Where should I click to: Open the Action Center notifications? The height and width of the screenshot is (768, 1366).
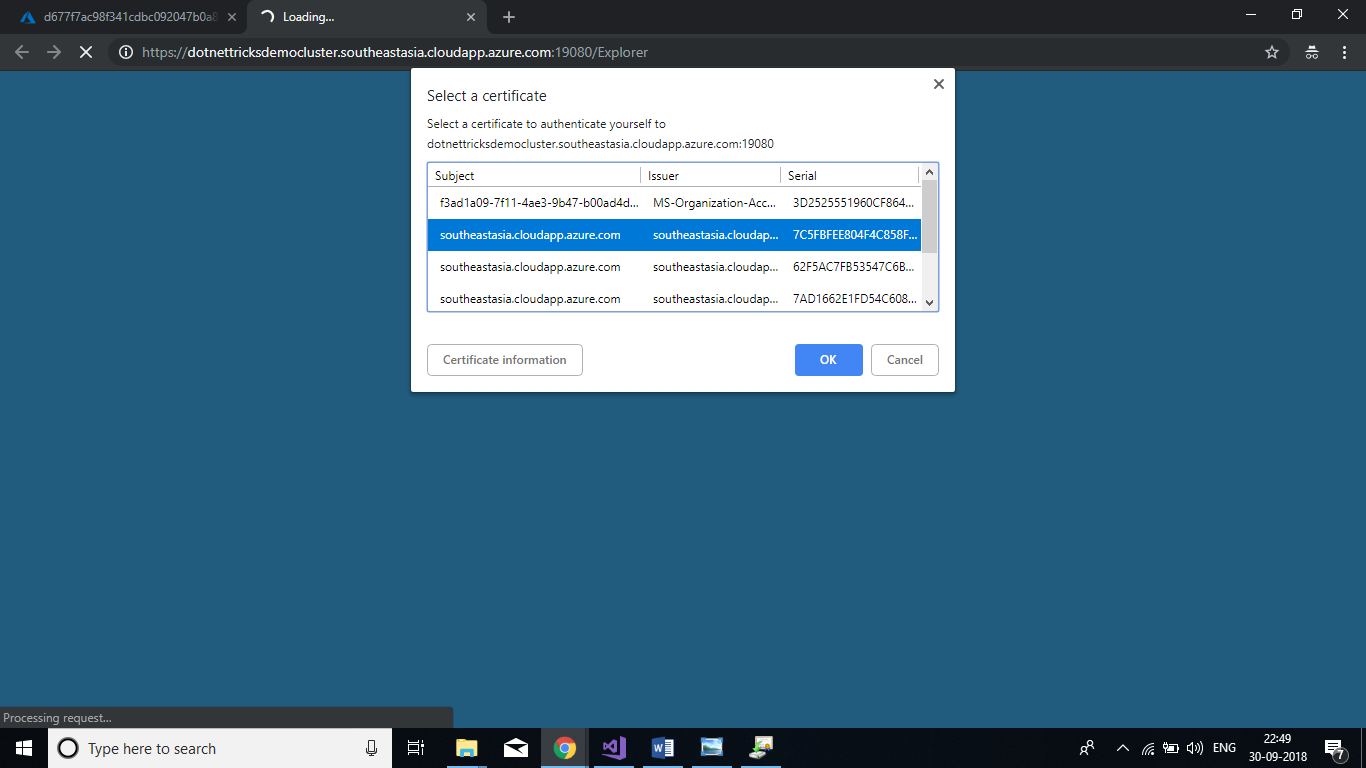1334,748
